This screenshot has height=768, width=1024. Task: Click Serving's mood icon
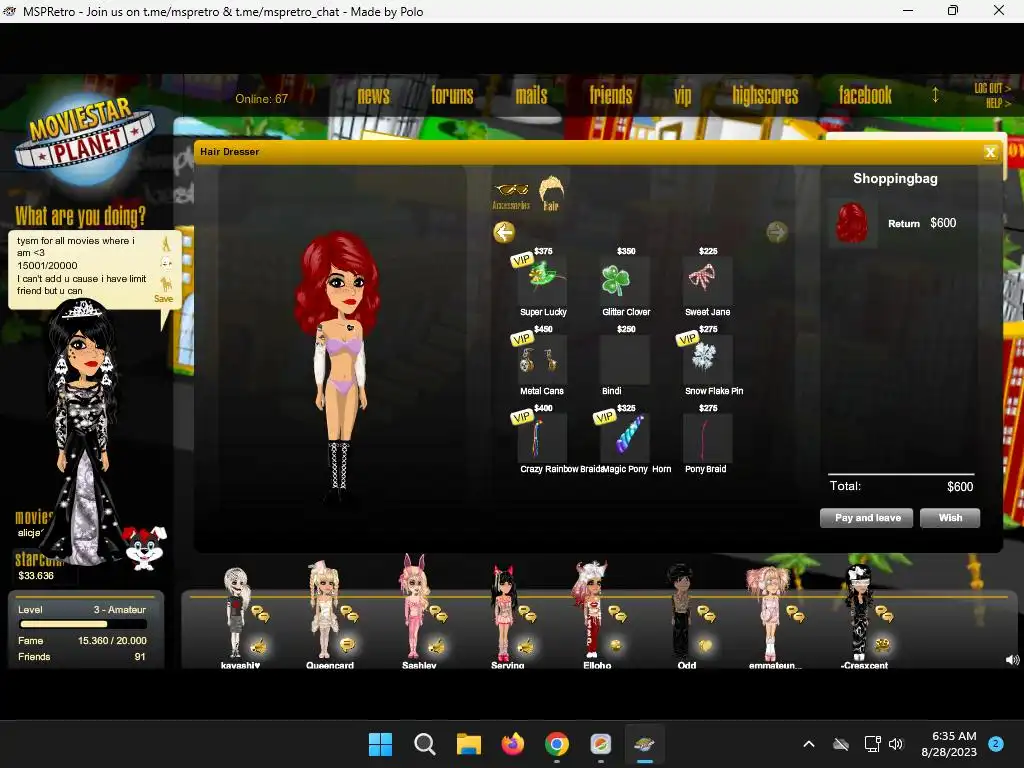526,647
